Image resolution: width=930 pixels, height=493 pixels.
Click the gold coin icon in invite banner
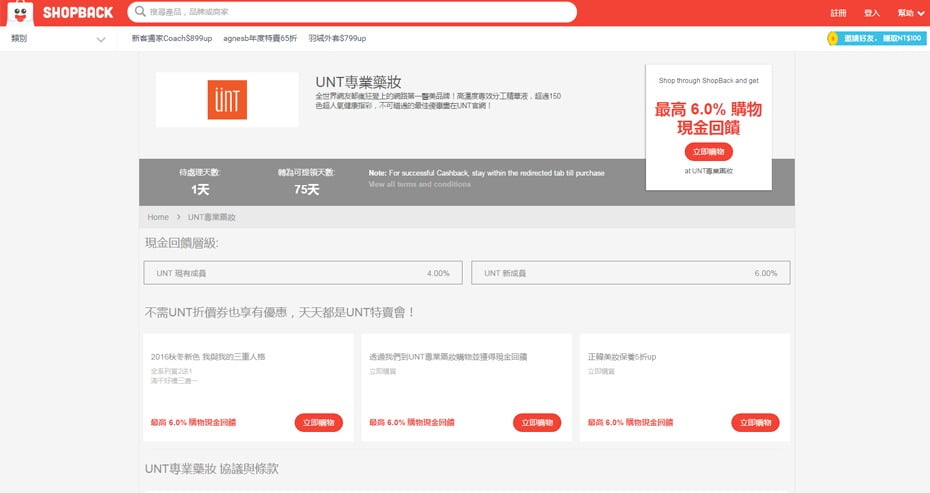(833, 38)
